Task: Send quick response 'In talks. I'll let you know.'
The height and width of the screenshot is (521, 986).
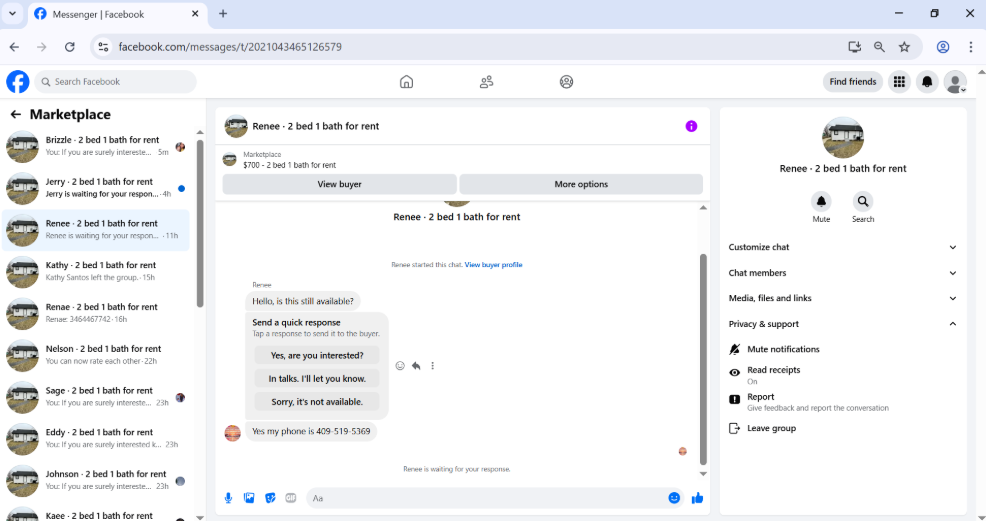Action: [317, 378]
